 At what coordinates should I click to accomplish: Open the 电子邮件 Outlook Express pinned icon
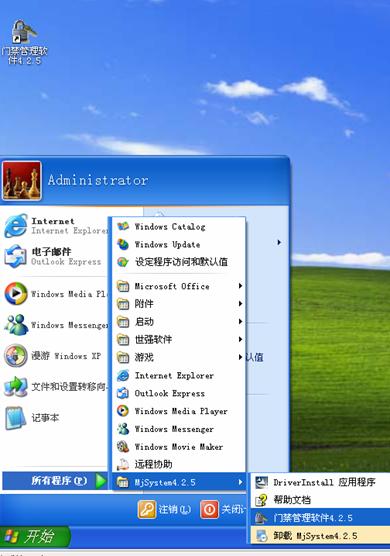pos(16,256)
